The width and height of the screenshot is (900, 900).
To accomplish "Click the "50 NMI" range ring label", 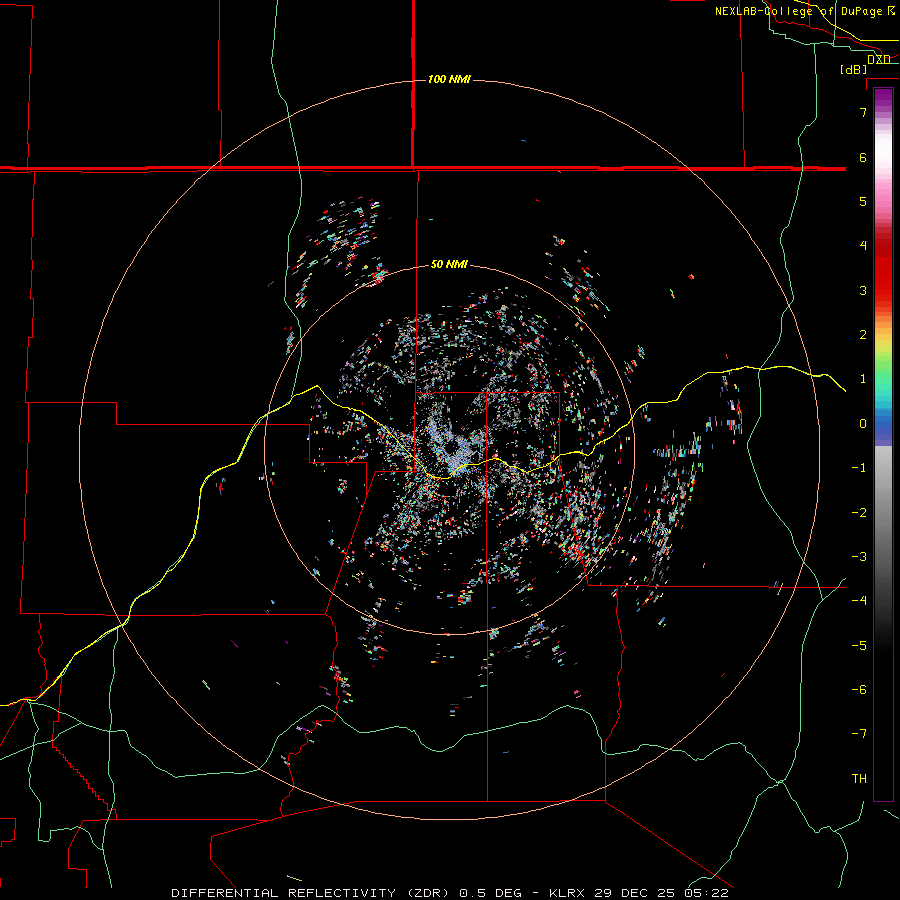I will (x=449, y=264).
